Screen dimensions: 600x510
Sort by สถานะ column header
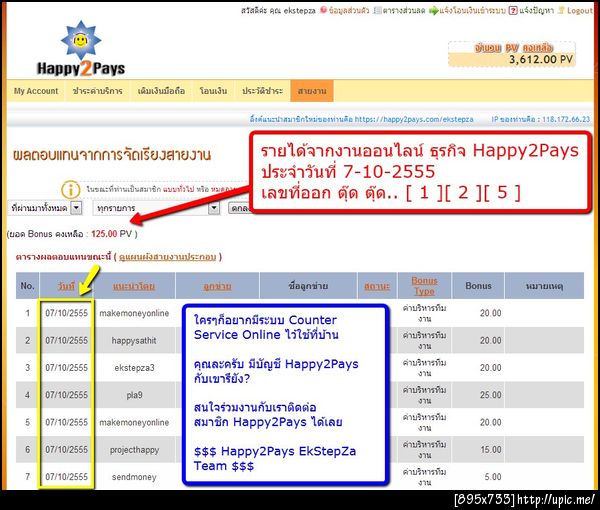point(377,286)
